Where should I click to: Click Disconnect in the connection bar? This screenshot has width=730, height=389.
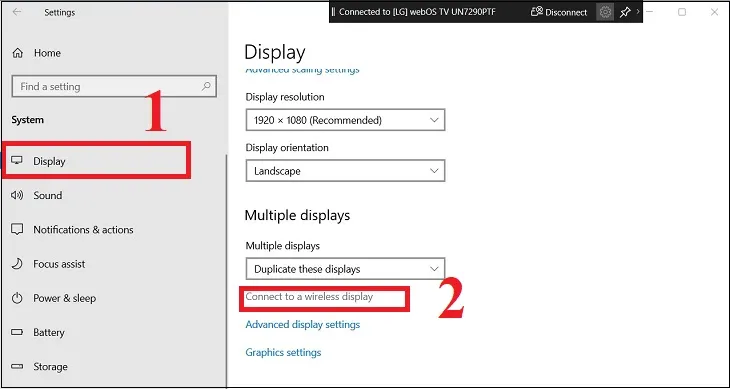coord(559,12)
